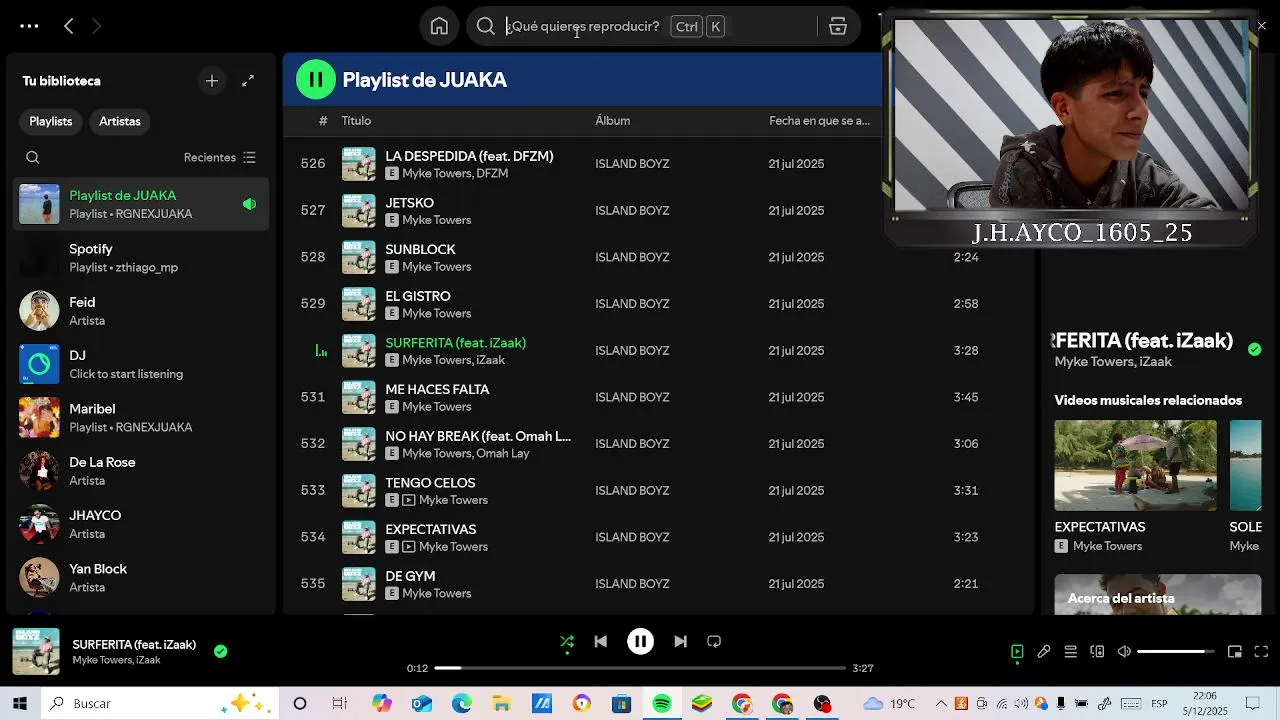Screen dimensions: 1280x720
Task: Open artist Feid in library
Action: coord(141,311)
